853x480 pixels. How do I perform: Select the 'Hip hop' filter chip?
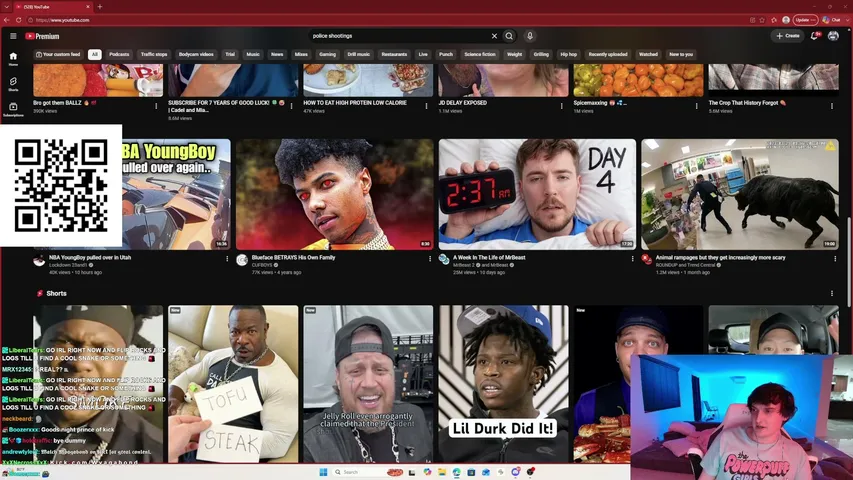[x=568, y=54]
